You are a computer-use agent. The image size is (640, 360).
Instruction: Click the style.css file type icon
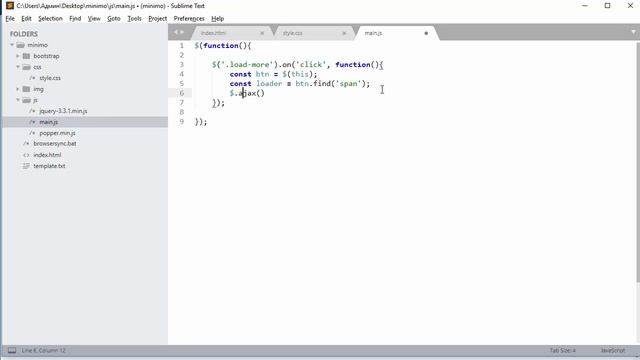(x=32, y=78)
